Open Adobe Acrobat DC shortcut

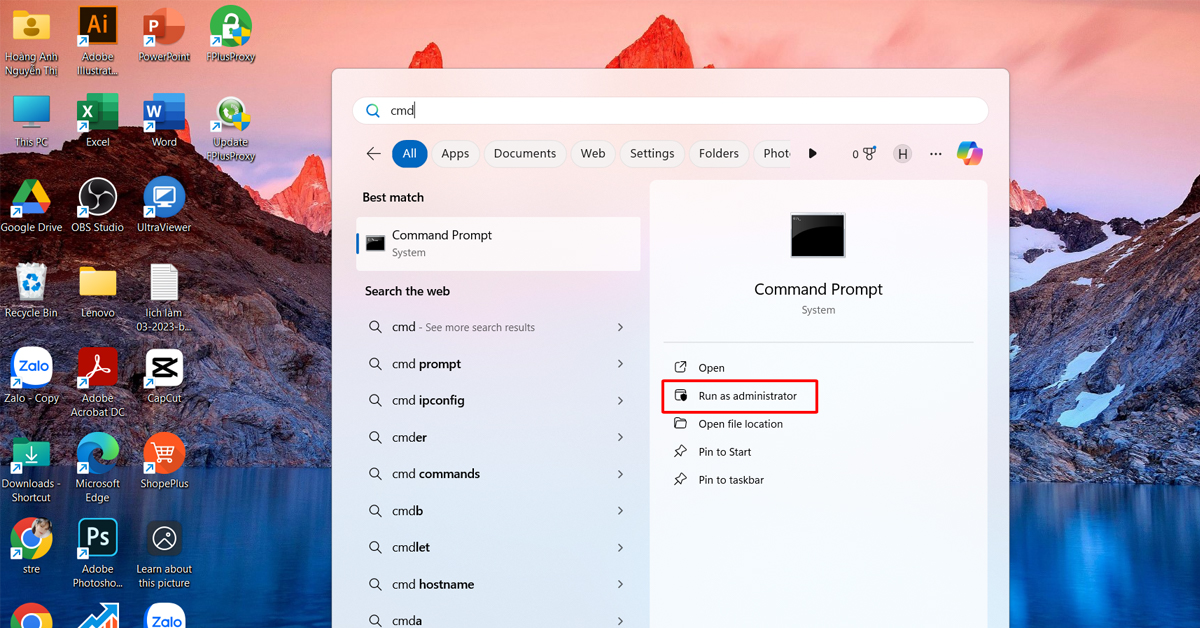click(98, 370)
